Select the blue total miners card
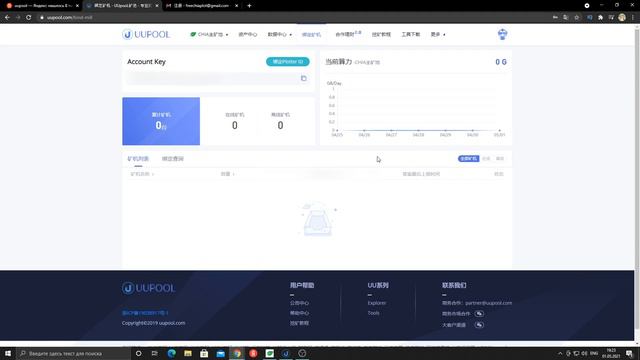Viewport: 640px width, 360px height. (161, 121)
